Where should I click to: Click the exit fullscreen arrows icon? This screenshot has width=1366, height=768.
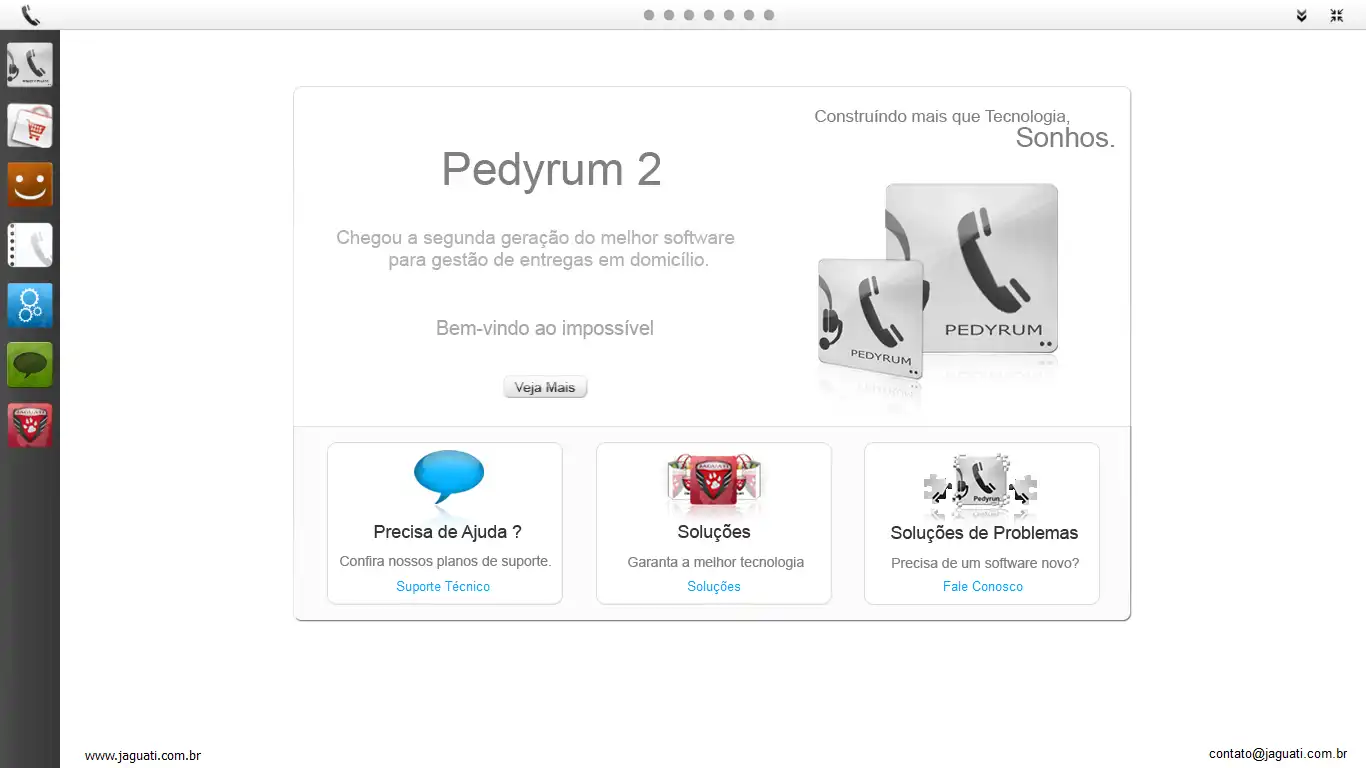tap(1337, 16)
